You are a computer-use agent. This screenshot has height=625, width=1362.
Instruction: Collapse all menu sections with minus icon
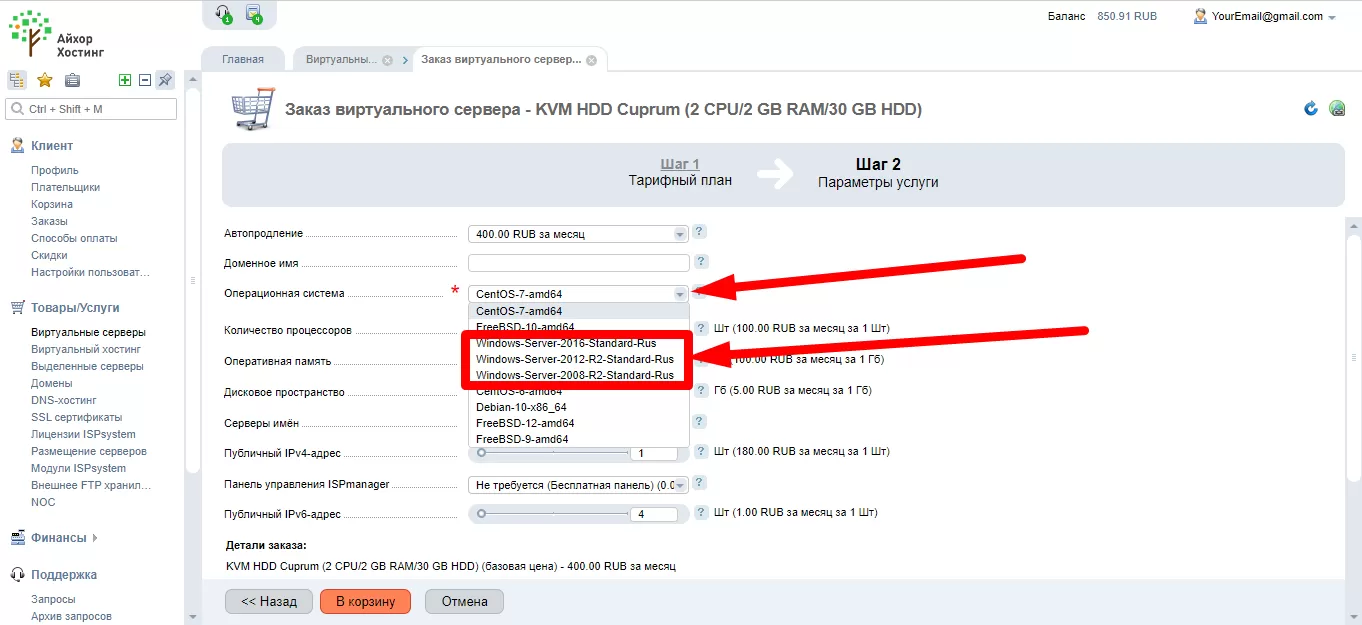pyautogui.click(x=144, y=80)
